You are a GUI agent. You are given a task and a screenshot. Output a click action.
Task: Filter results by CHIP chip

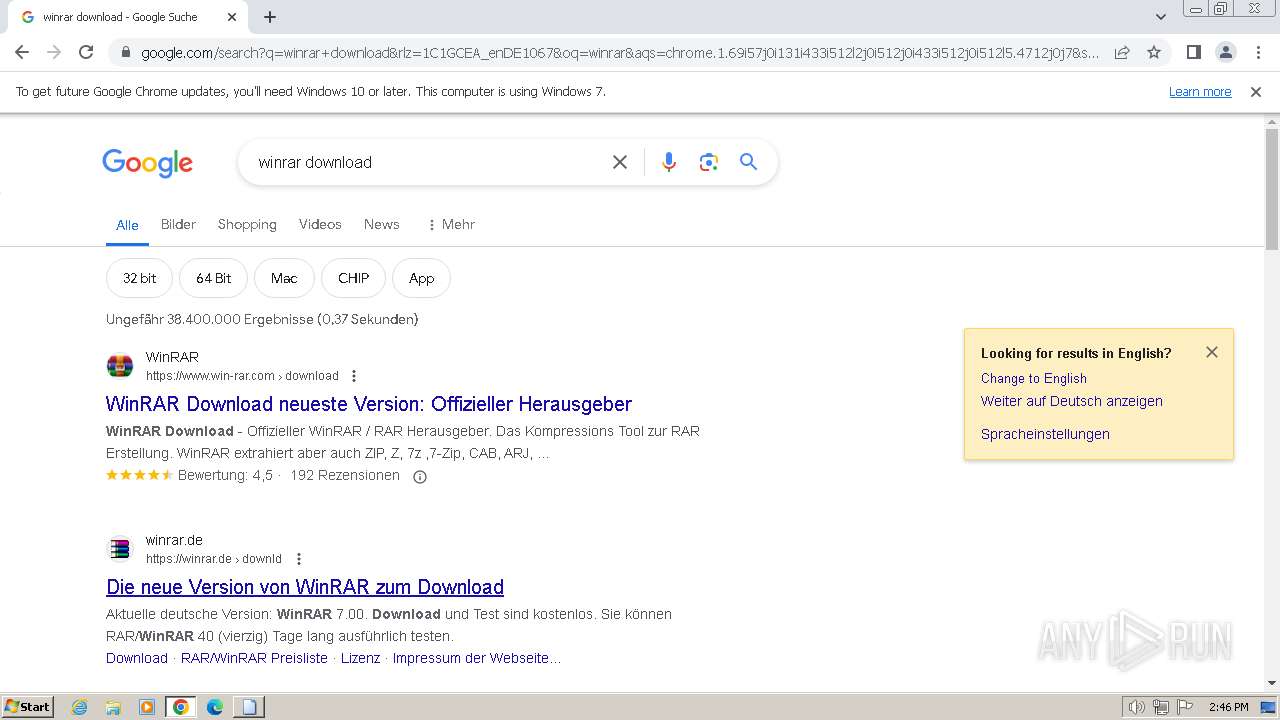click(x=353, y=278)
